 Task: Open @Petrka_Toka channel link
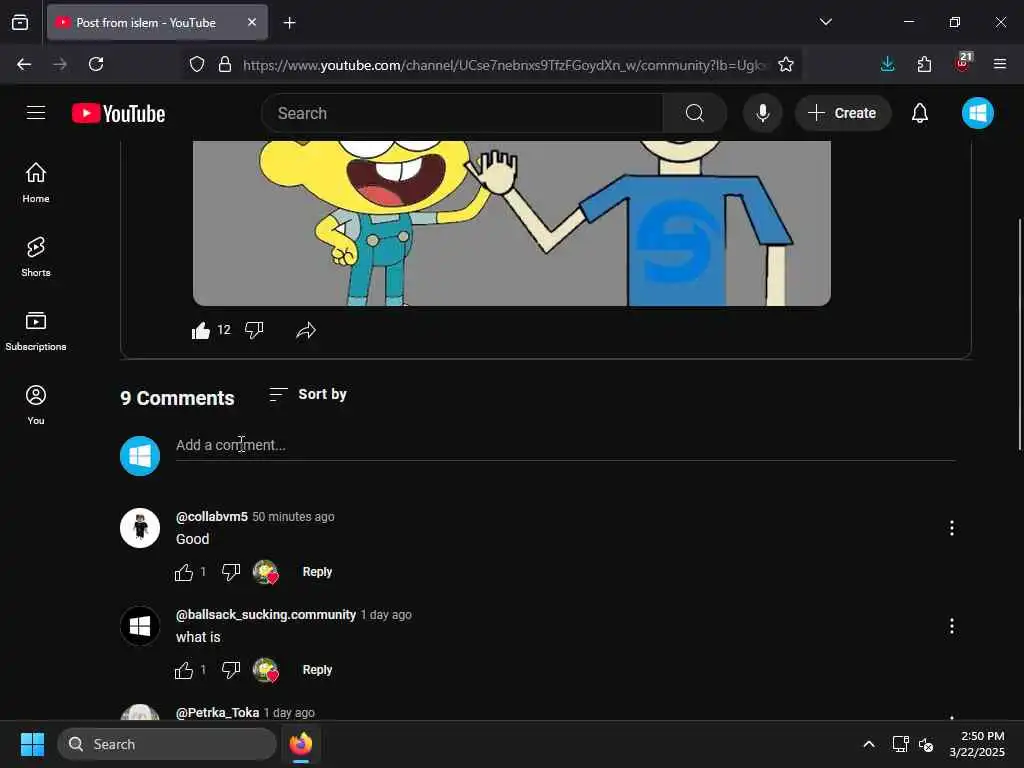217,712
